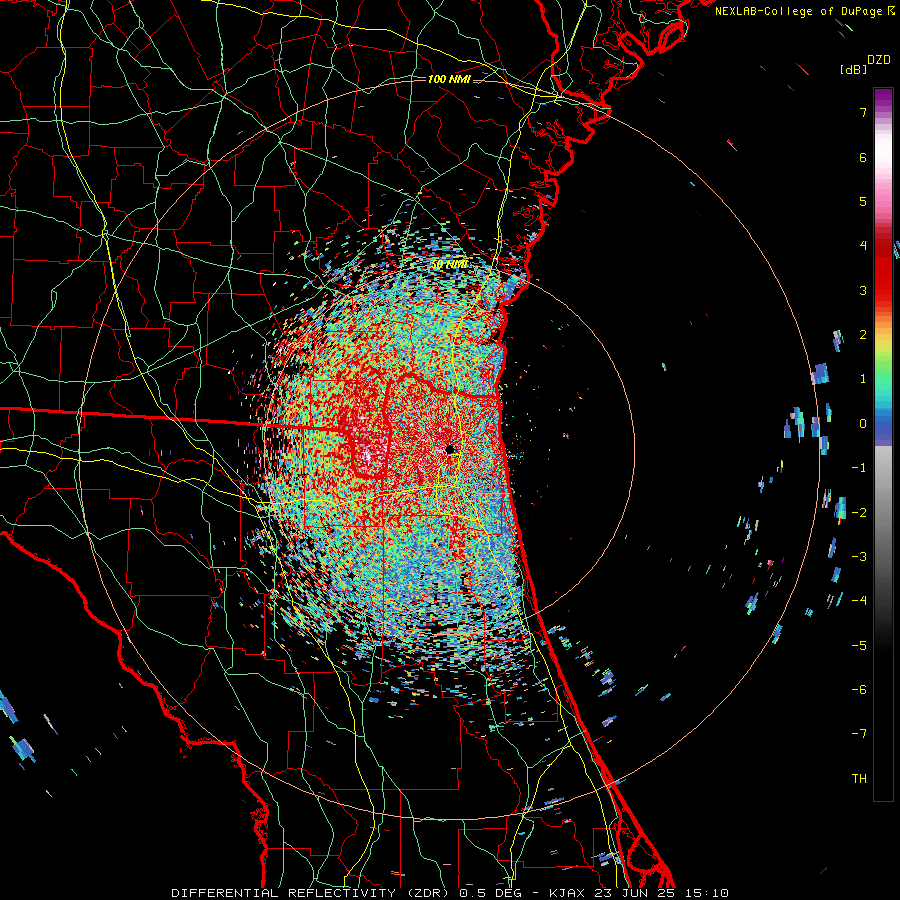Screen dimensions: 900x900
Task: Click the -7 value on the color scale
Action: [859, 734]
